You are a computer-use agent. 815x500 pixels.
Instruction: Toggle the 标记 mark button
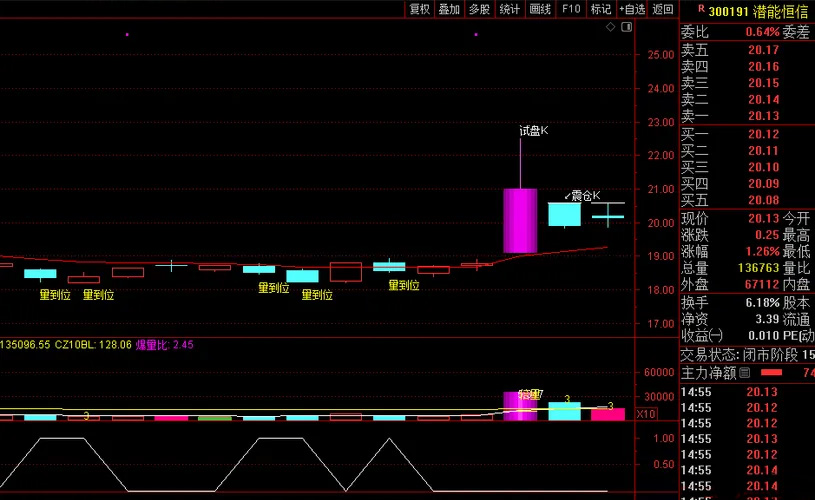point(601,9)
